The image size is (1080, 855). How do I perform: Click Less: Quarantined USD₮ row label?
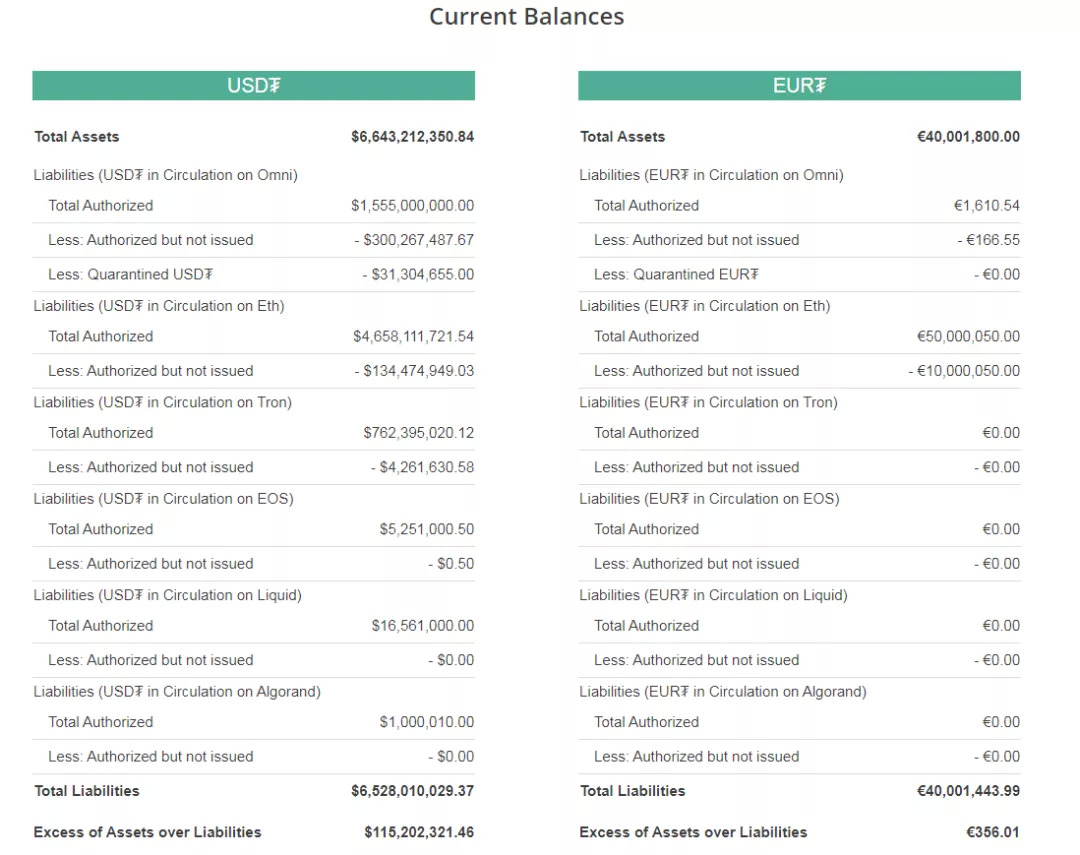(130, 274)
